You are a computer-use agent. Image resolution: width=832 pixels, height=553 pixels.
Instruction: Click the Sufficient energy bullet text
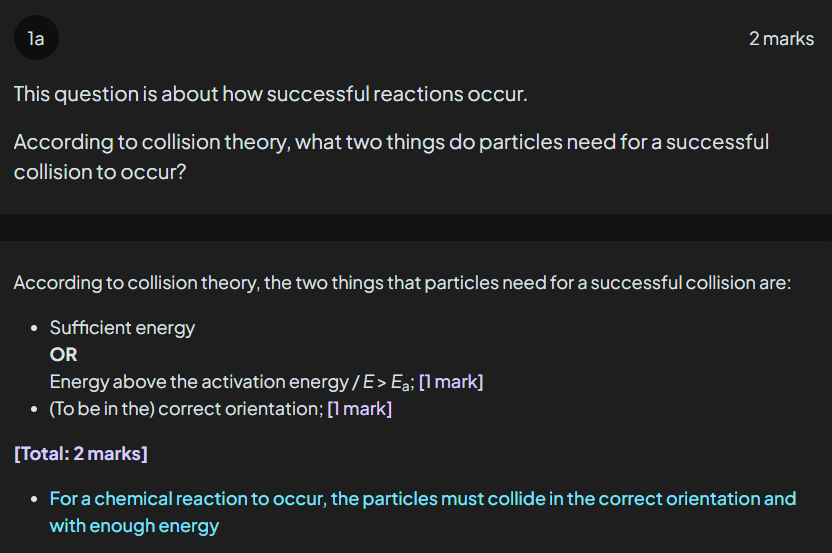pos(122,328)
